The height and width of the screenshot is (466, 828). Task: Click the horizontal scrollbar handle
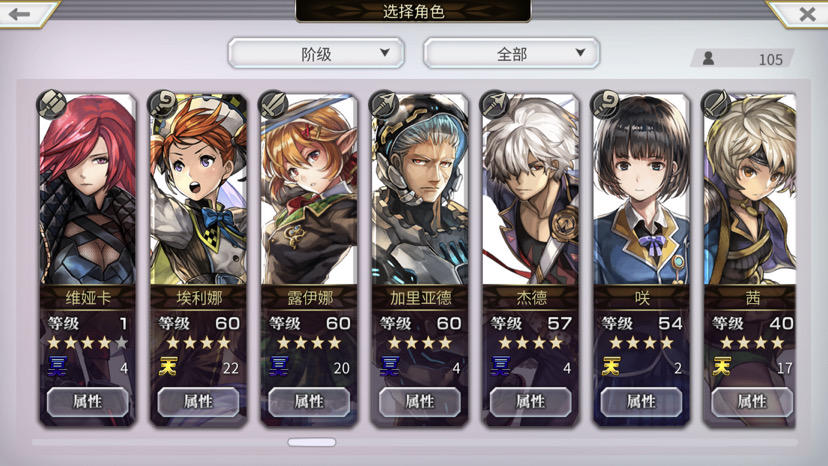pyautogui.click(x=312, y=442)
